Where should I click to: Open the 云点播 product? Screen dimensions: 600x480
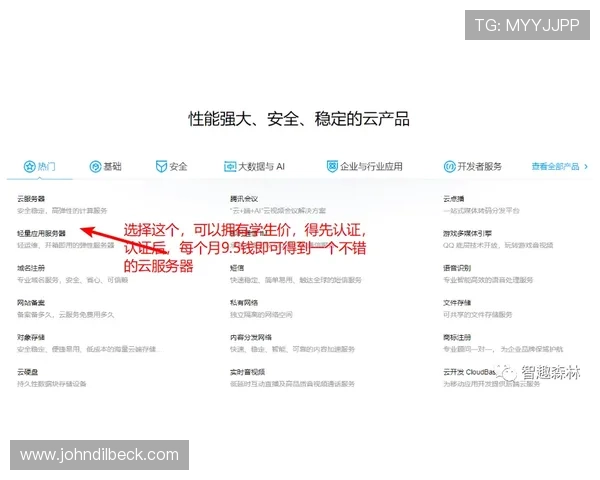click(x=454, y=199)
